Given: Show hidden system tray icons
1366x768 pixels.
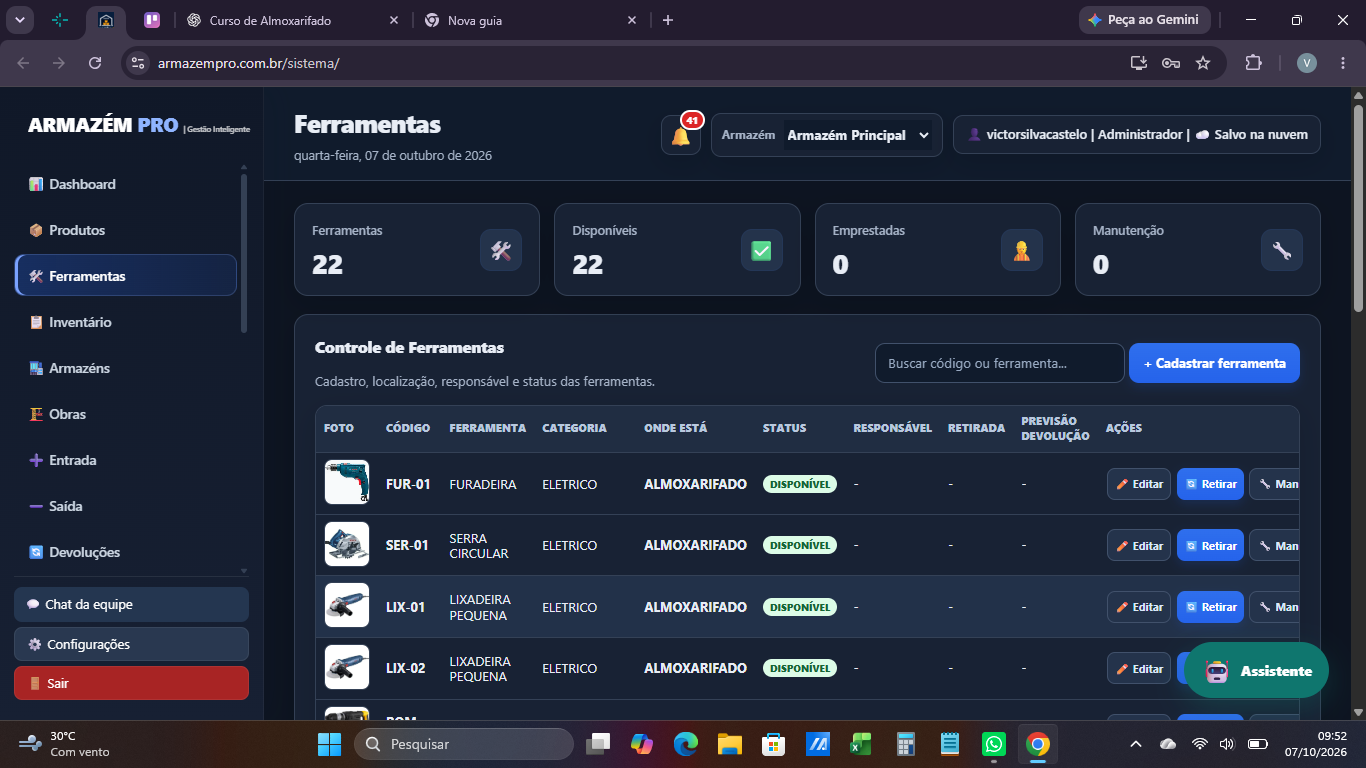Looking at the screenshot, I should [1135, 744].
